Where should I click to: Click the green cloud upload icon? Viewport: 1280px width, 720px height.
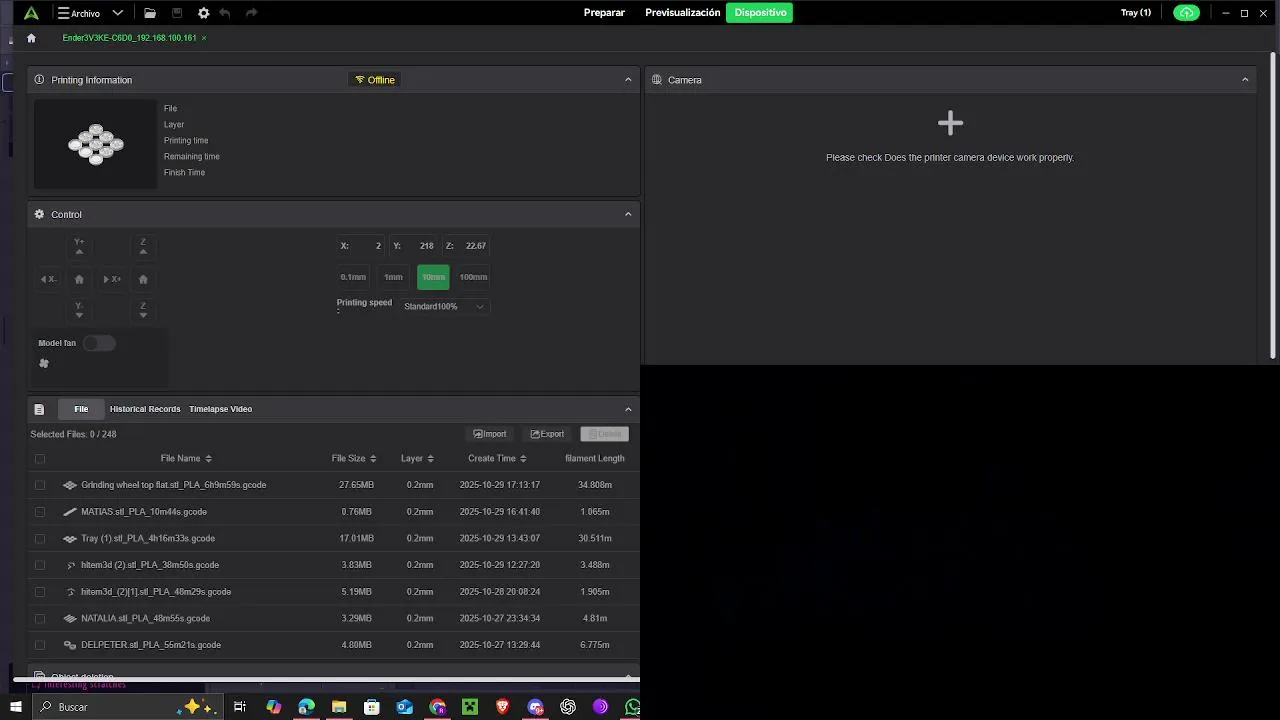coord(1186,13)
